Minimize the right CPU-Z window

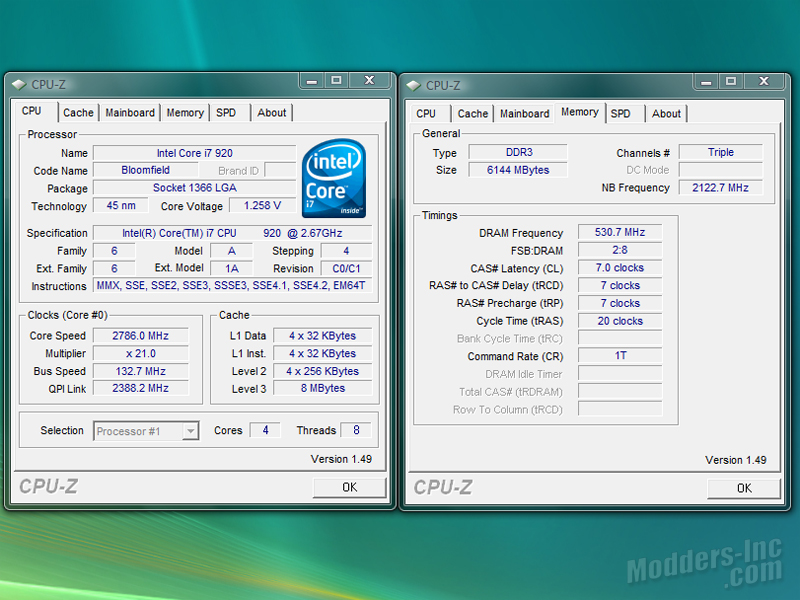[706, 82]
